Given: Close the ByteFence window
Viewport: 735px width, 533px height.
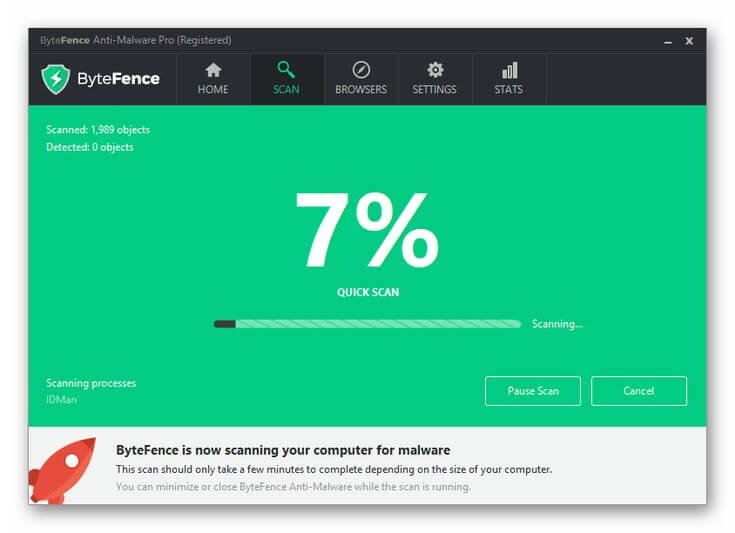Looking at the screenshot, I should coord(689,41).
